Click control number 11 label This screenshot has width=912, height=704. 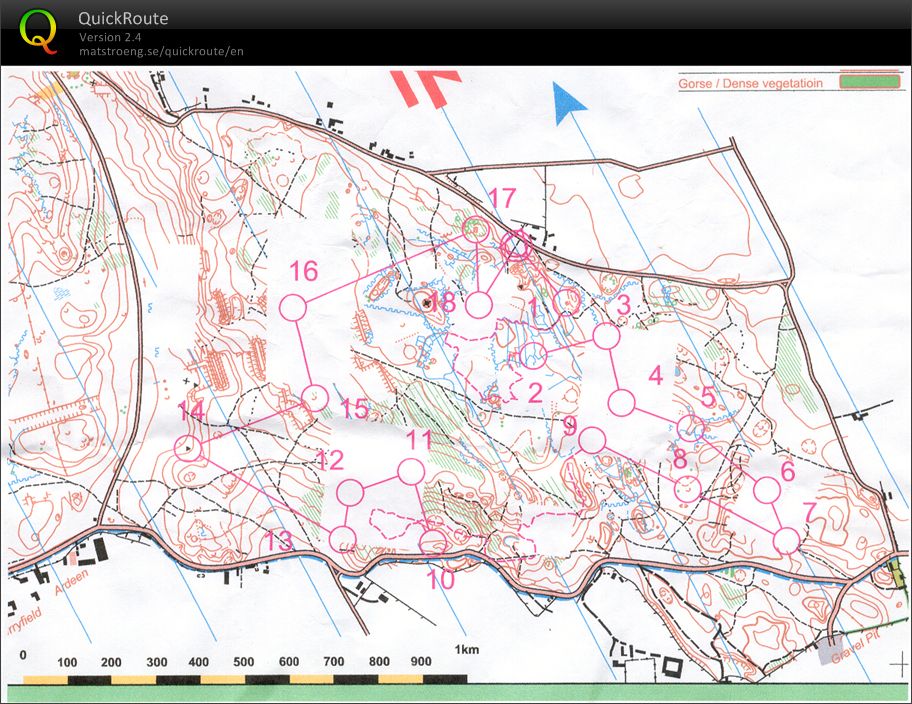click(x=419, y=440)
